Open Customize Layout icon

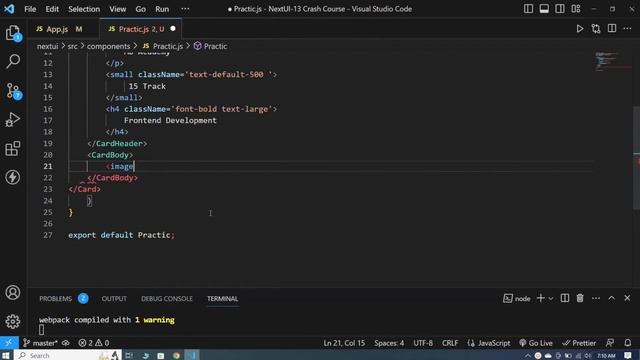point(576,9)
